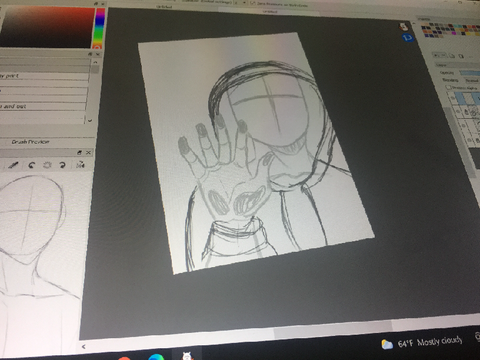Choose a hue on the rainbow hue bar
Image resolution: width=480 pixels, height=360 pixels.
click(x=99, y=28)
